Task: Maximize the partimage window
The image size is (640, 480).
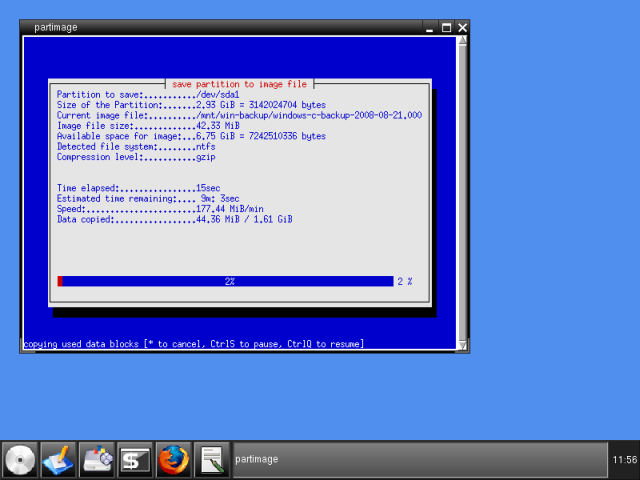Action: (x=446, y=28)
